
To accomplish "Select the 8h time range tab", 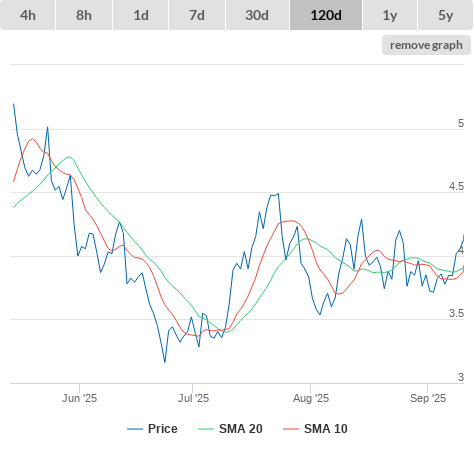I will pos(84,15).
